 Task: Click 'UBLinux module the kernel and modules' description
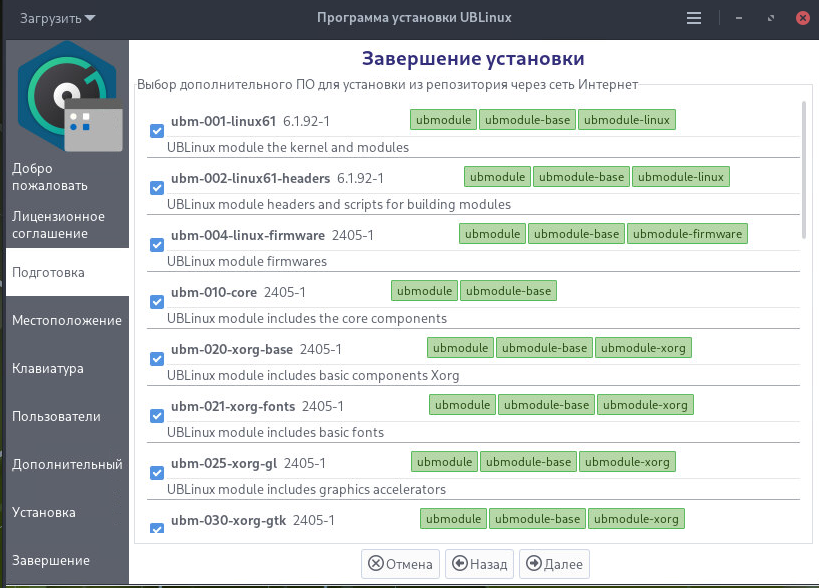coord(288,147)
